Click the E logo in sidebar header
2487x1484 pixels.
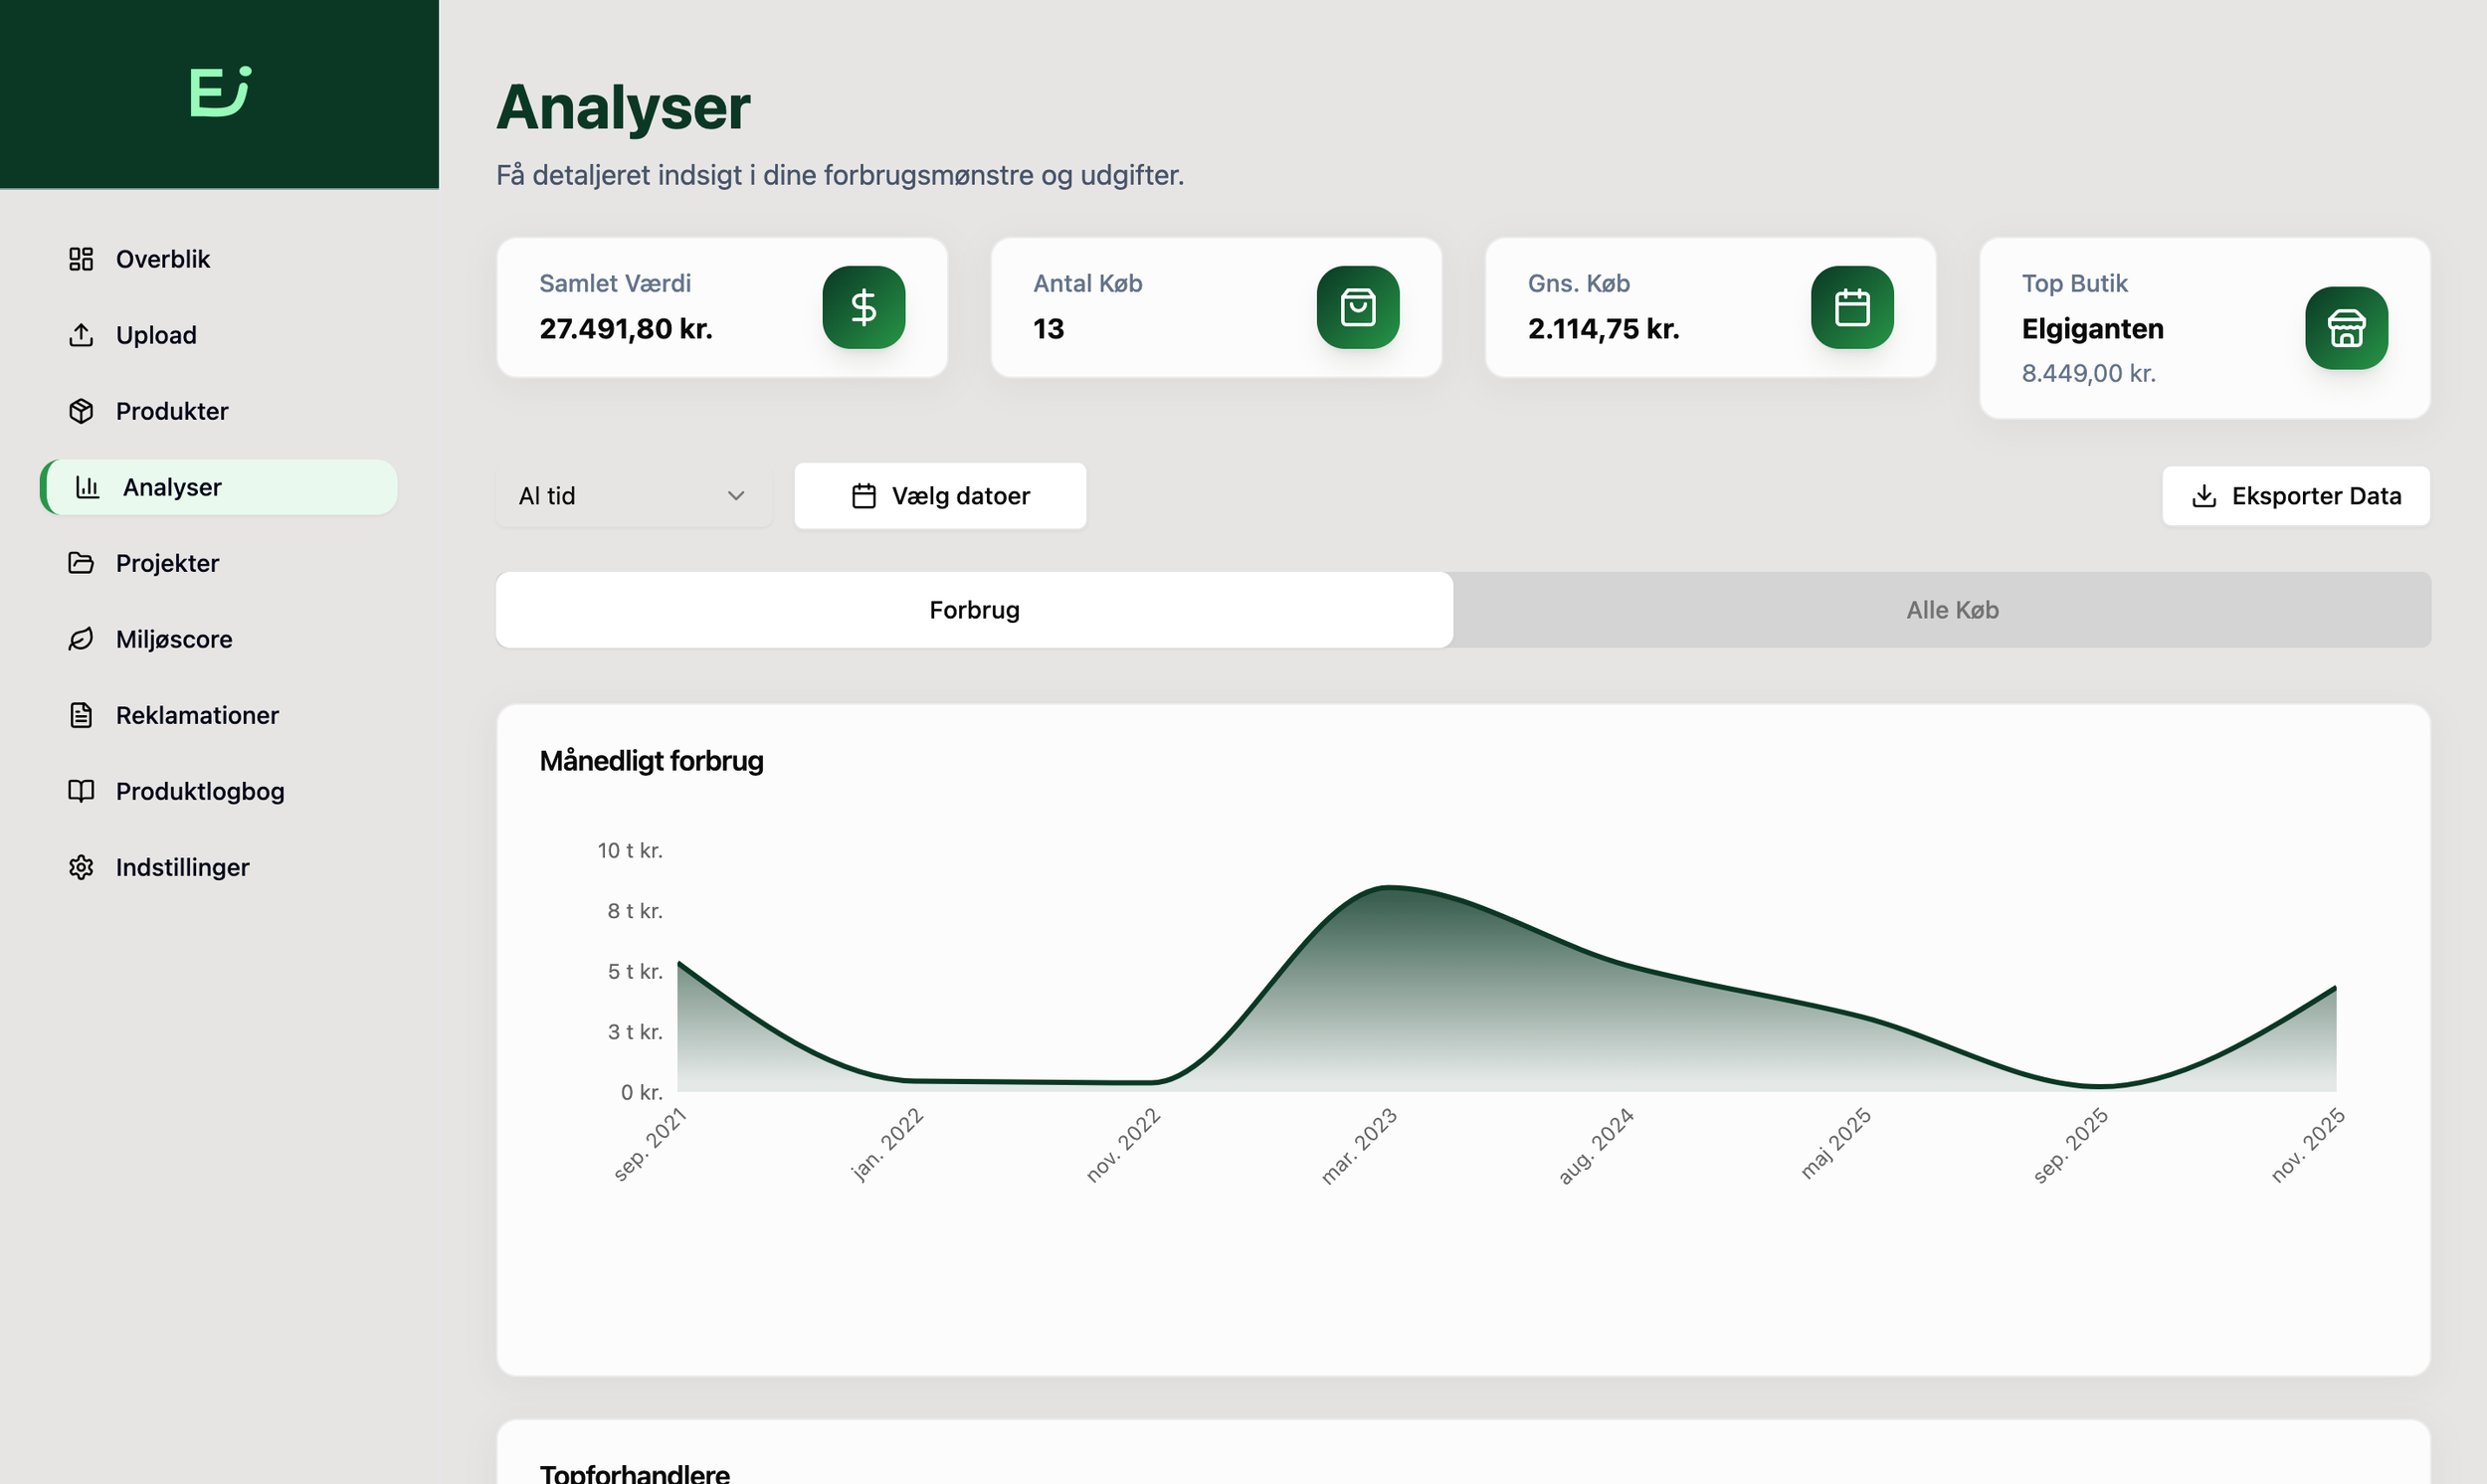pos(219,92)
